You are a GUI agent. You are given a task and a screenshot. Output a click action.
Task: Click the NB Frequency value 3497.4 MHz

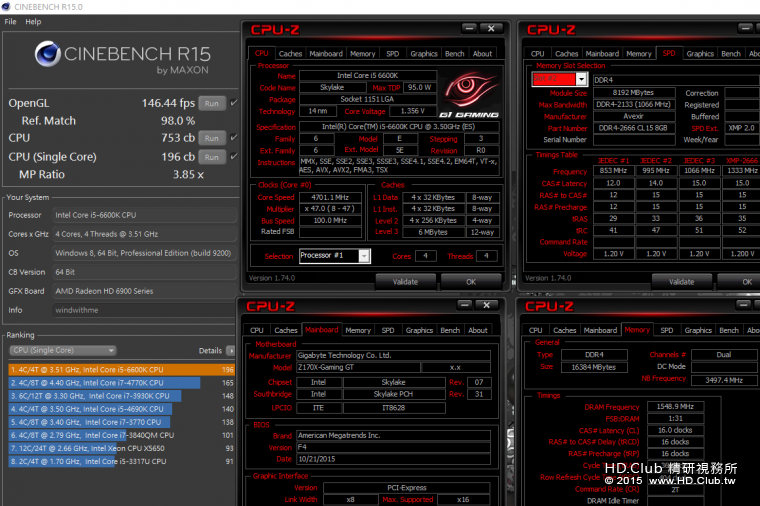coord(724,380)
